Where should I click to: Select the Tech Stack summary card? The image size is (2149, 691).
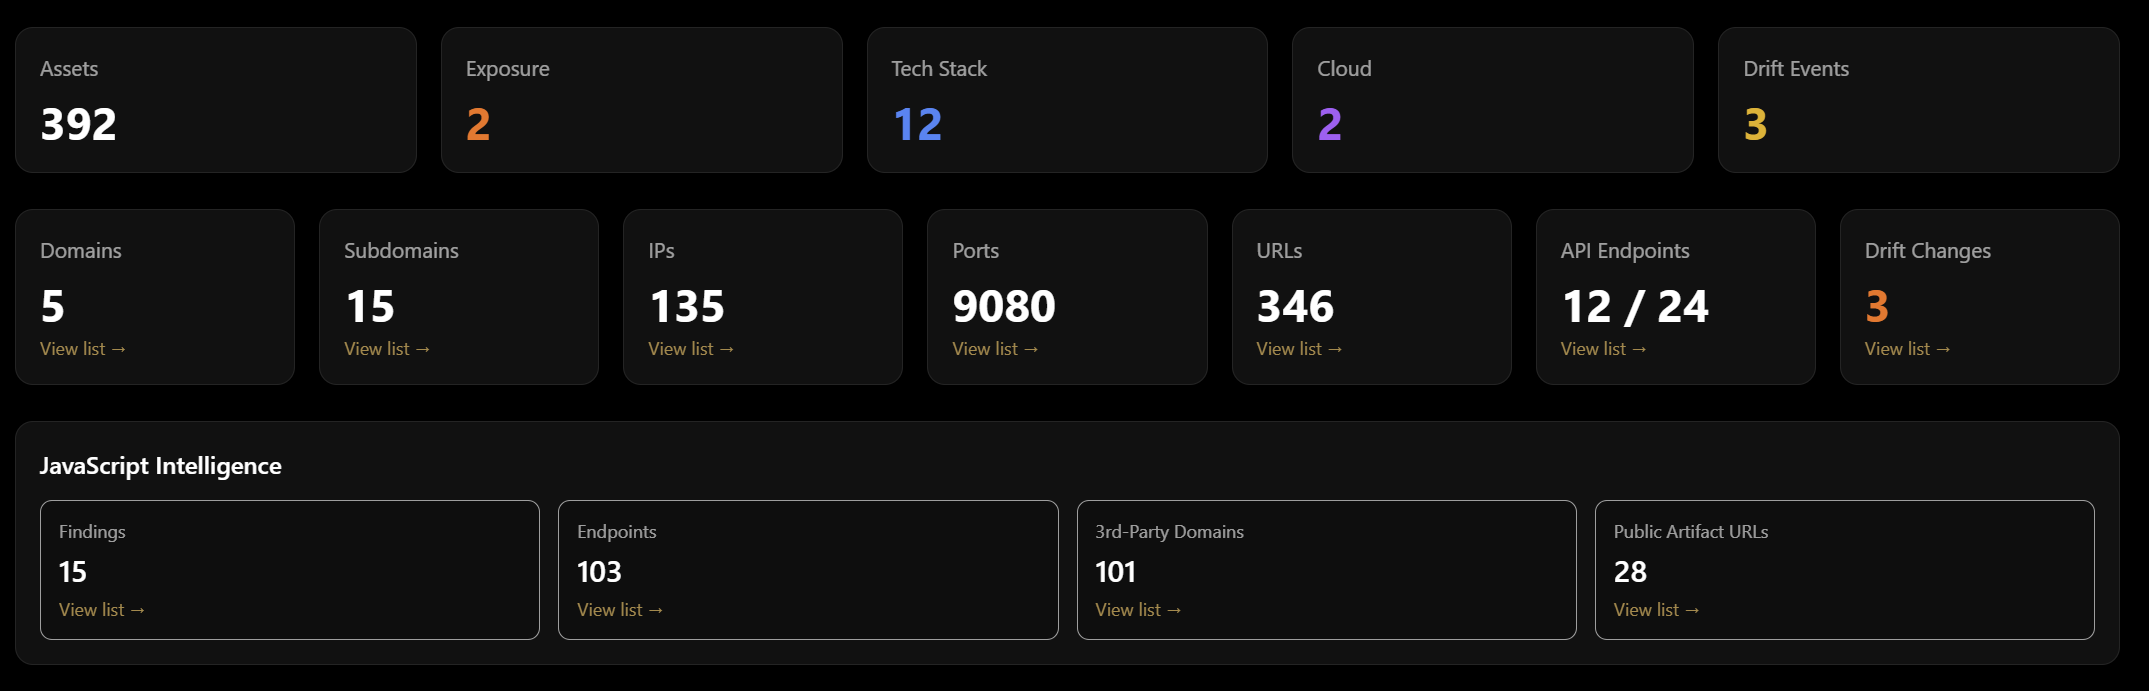point(1067,99)
